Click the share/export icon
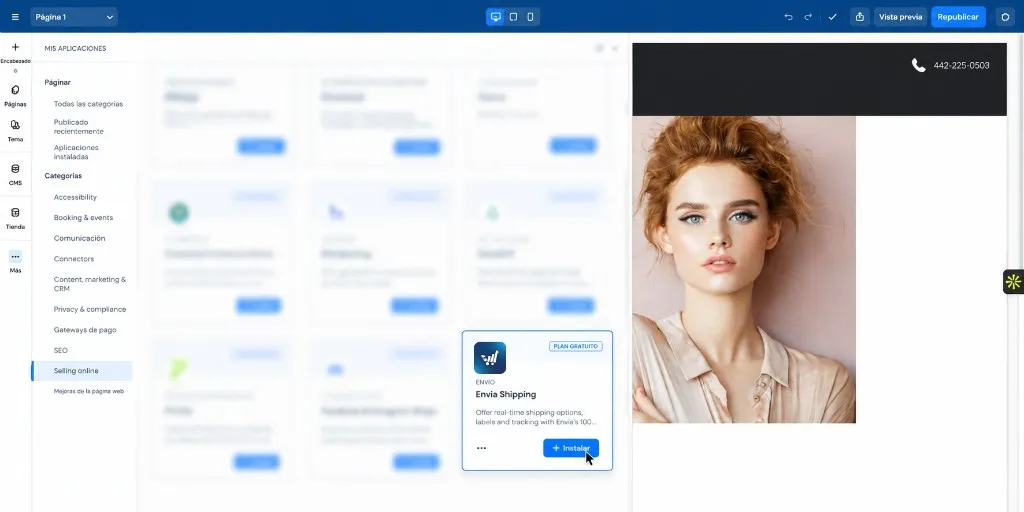The image size is (1024, 512). (859, 17)
